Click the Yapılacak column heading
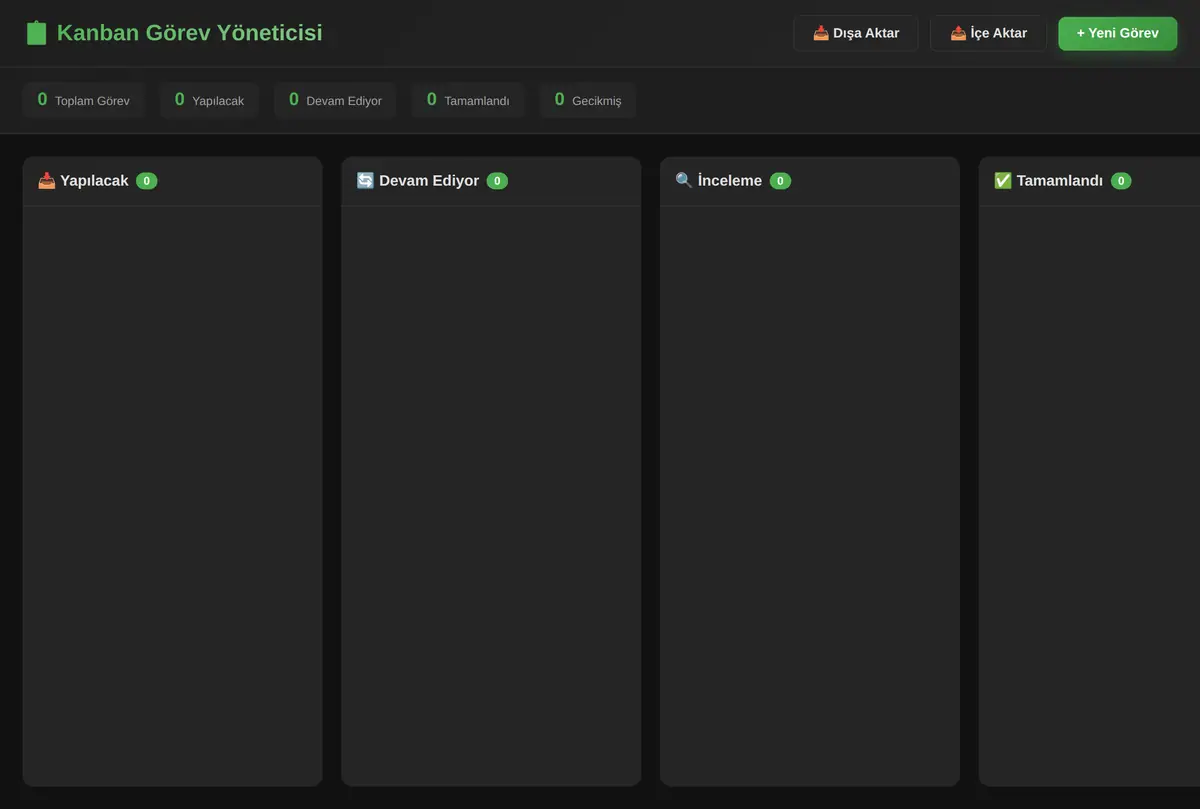Screen dimensions: 1200x809 (x=94, y=181)
